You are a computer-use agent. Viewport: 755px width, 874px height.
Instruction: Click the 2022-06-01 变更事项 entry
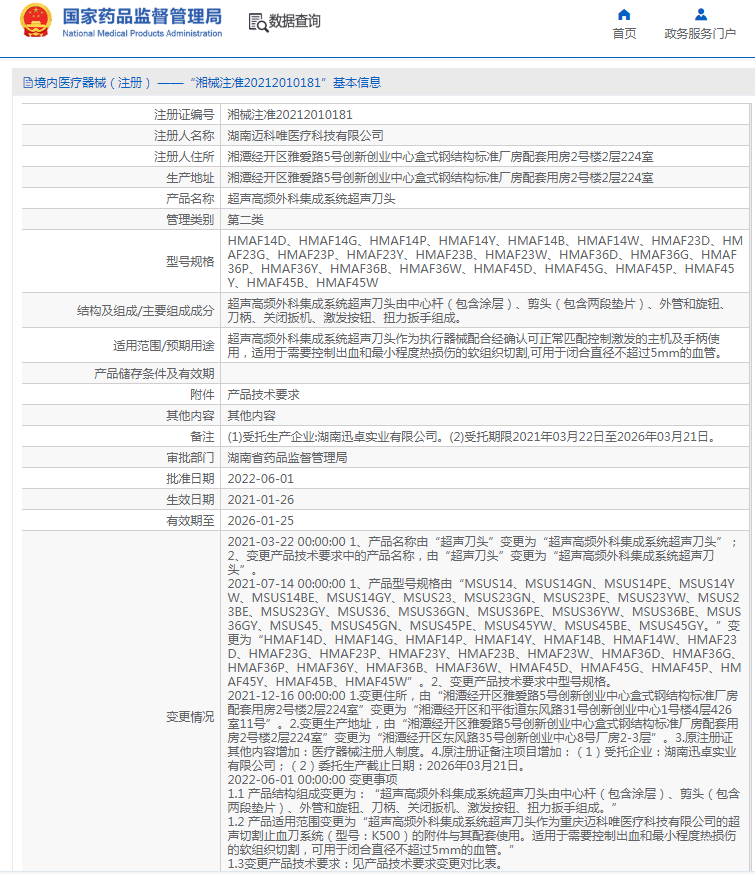[312, 780]
